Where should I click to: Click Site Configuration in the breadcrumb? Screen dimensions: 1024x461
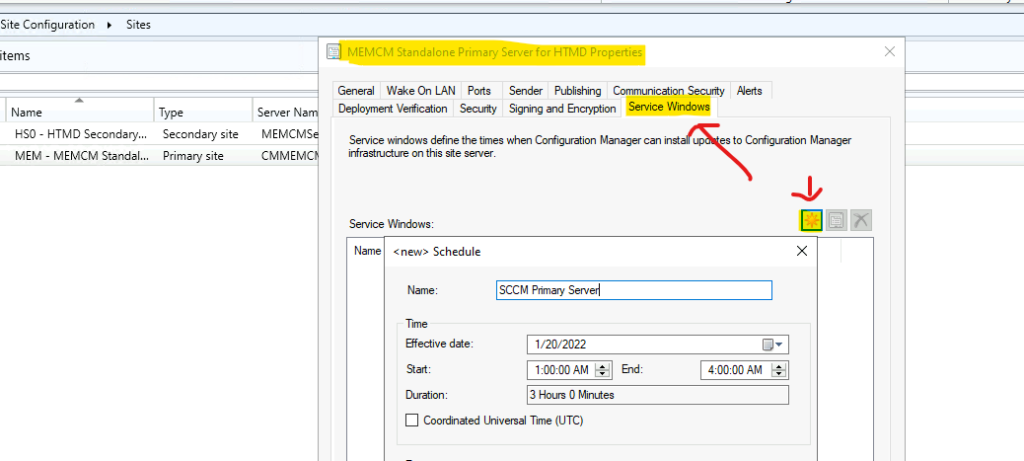click(48, 25)
